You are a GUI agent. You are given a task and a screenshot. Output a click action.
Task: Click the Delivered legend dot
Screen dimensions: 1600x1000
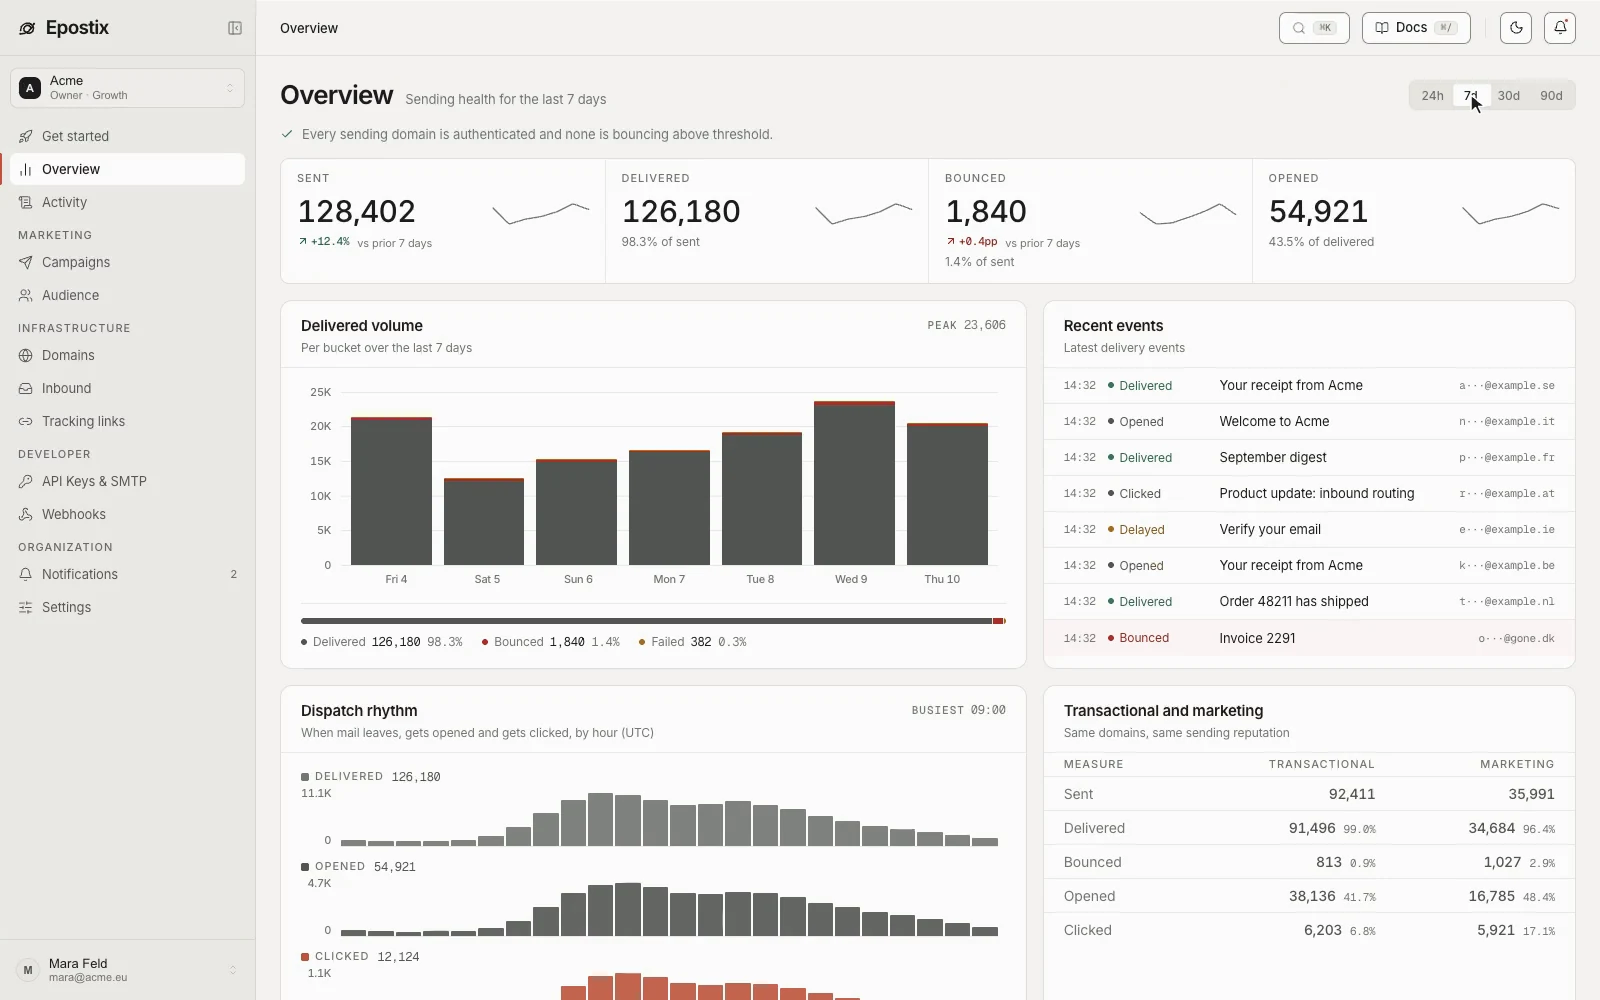click(x=304, y=642)
